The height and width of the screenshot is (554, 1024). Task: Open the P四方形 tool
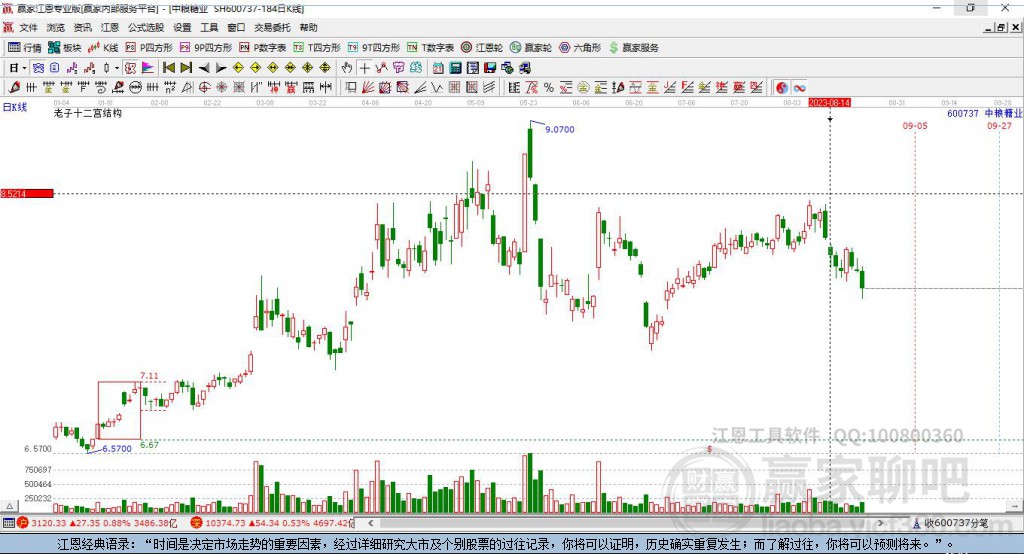[x=149, y=48]
